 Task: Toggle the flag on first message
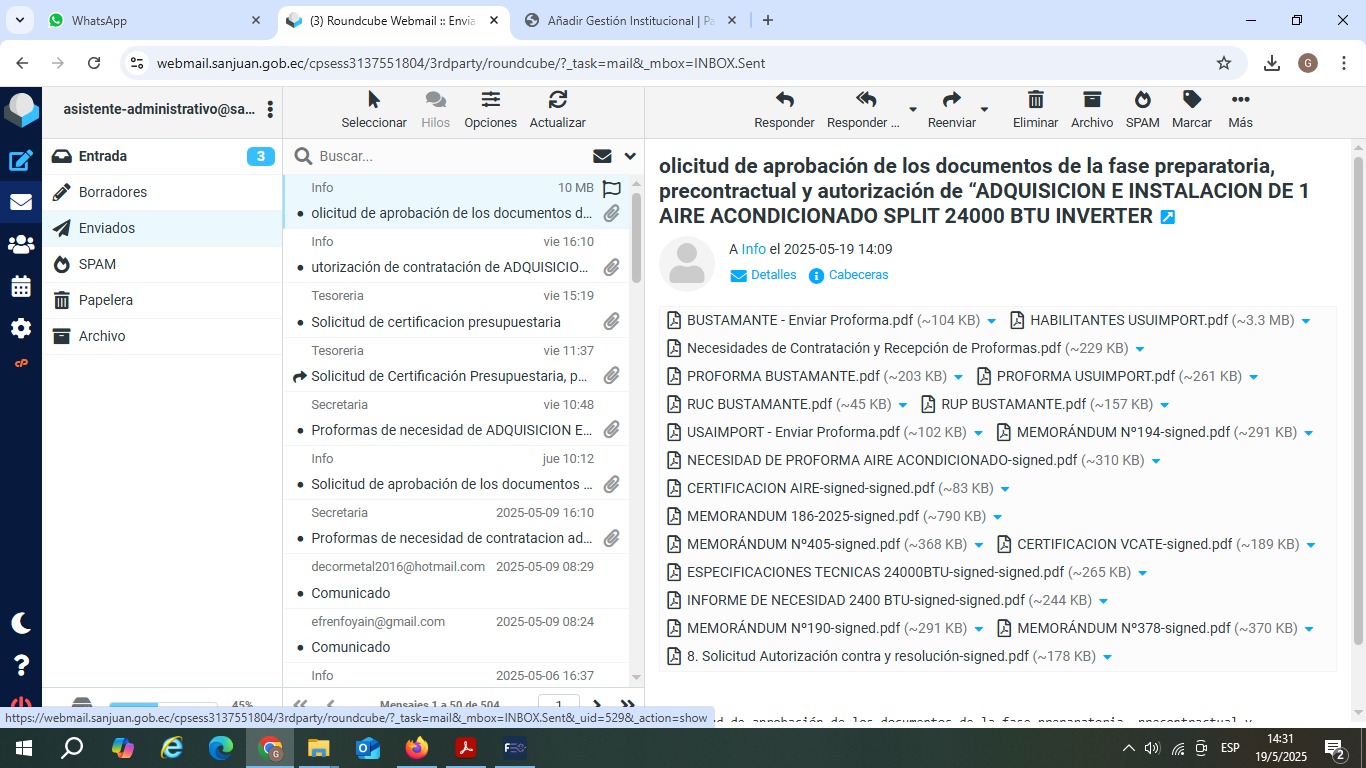[x=612, y=188]
